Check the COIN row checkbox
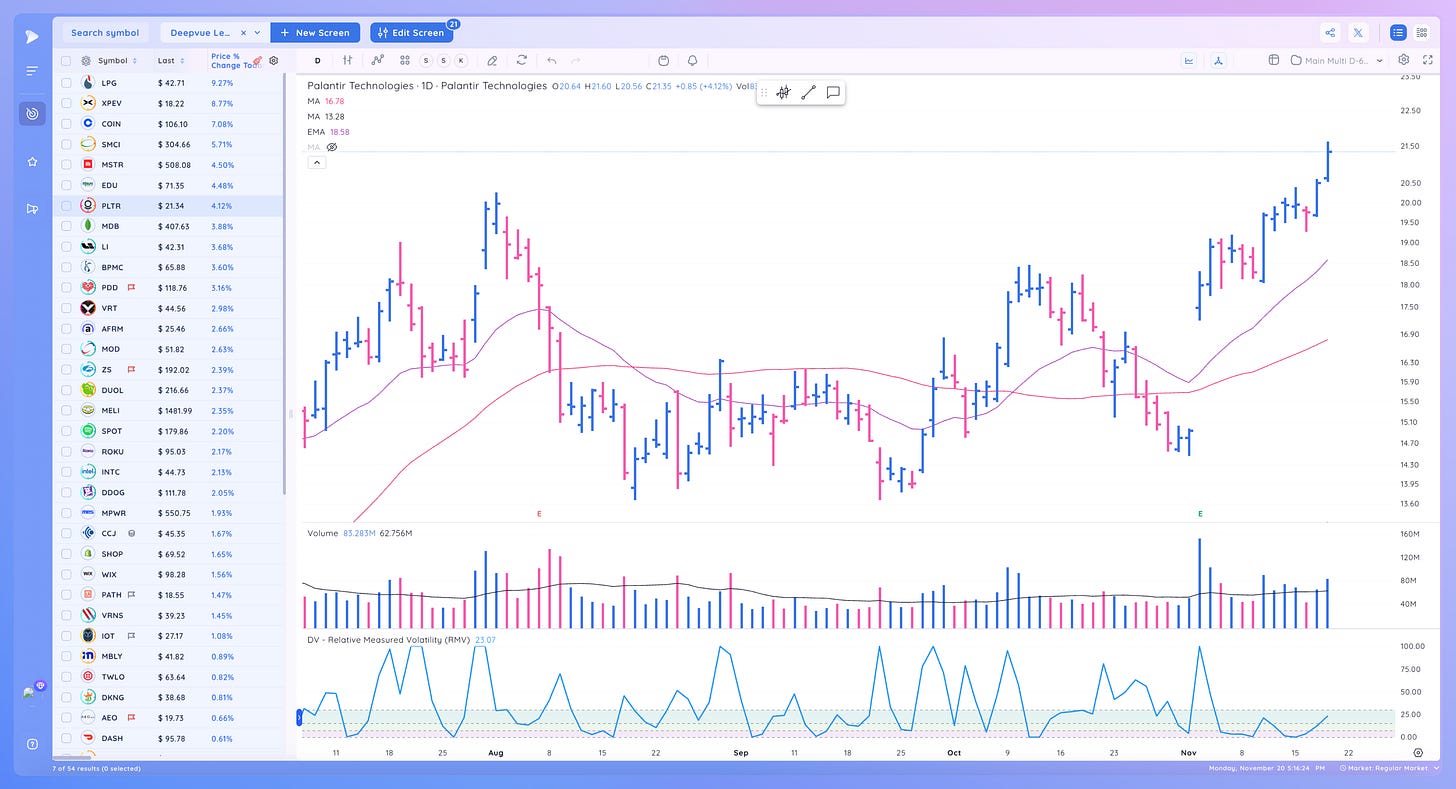Screen dimensions: 1456x789 click(66, 124)
